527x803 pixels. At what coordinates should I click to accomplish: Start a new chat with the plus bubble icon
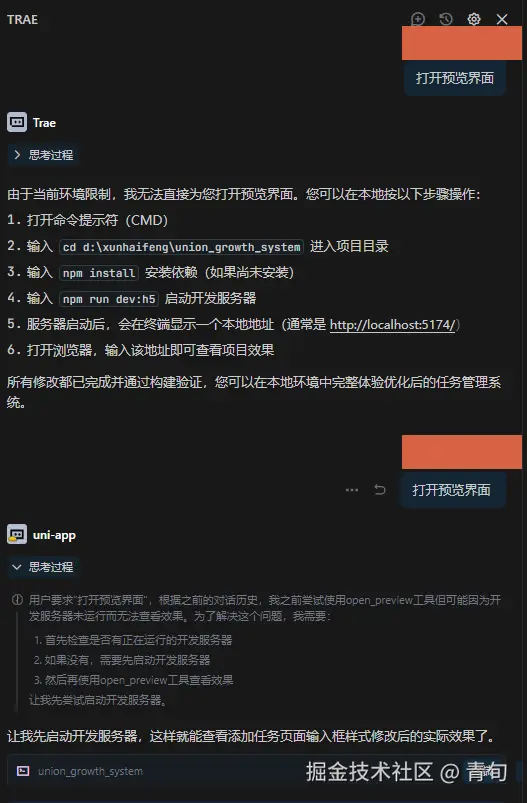pos(418,19)
